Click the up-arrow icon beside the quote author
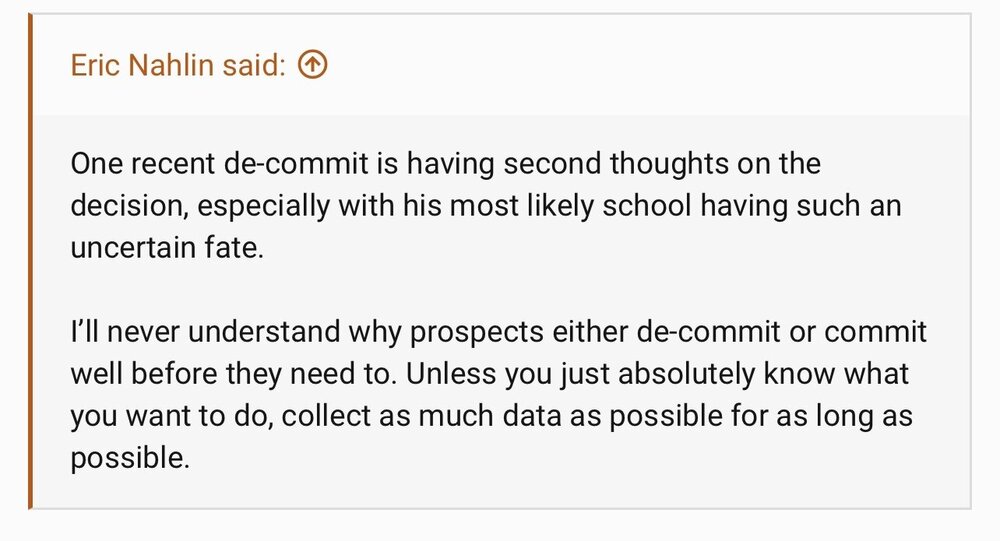Viewport: 1000px width, 541px height. pos(313,66)
